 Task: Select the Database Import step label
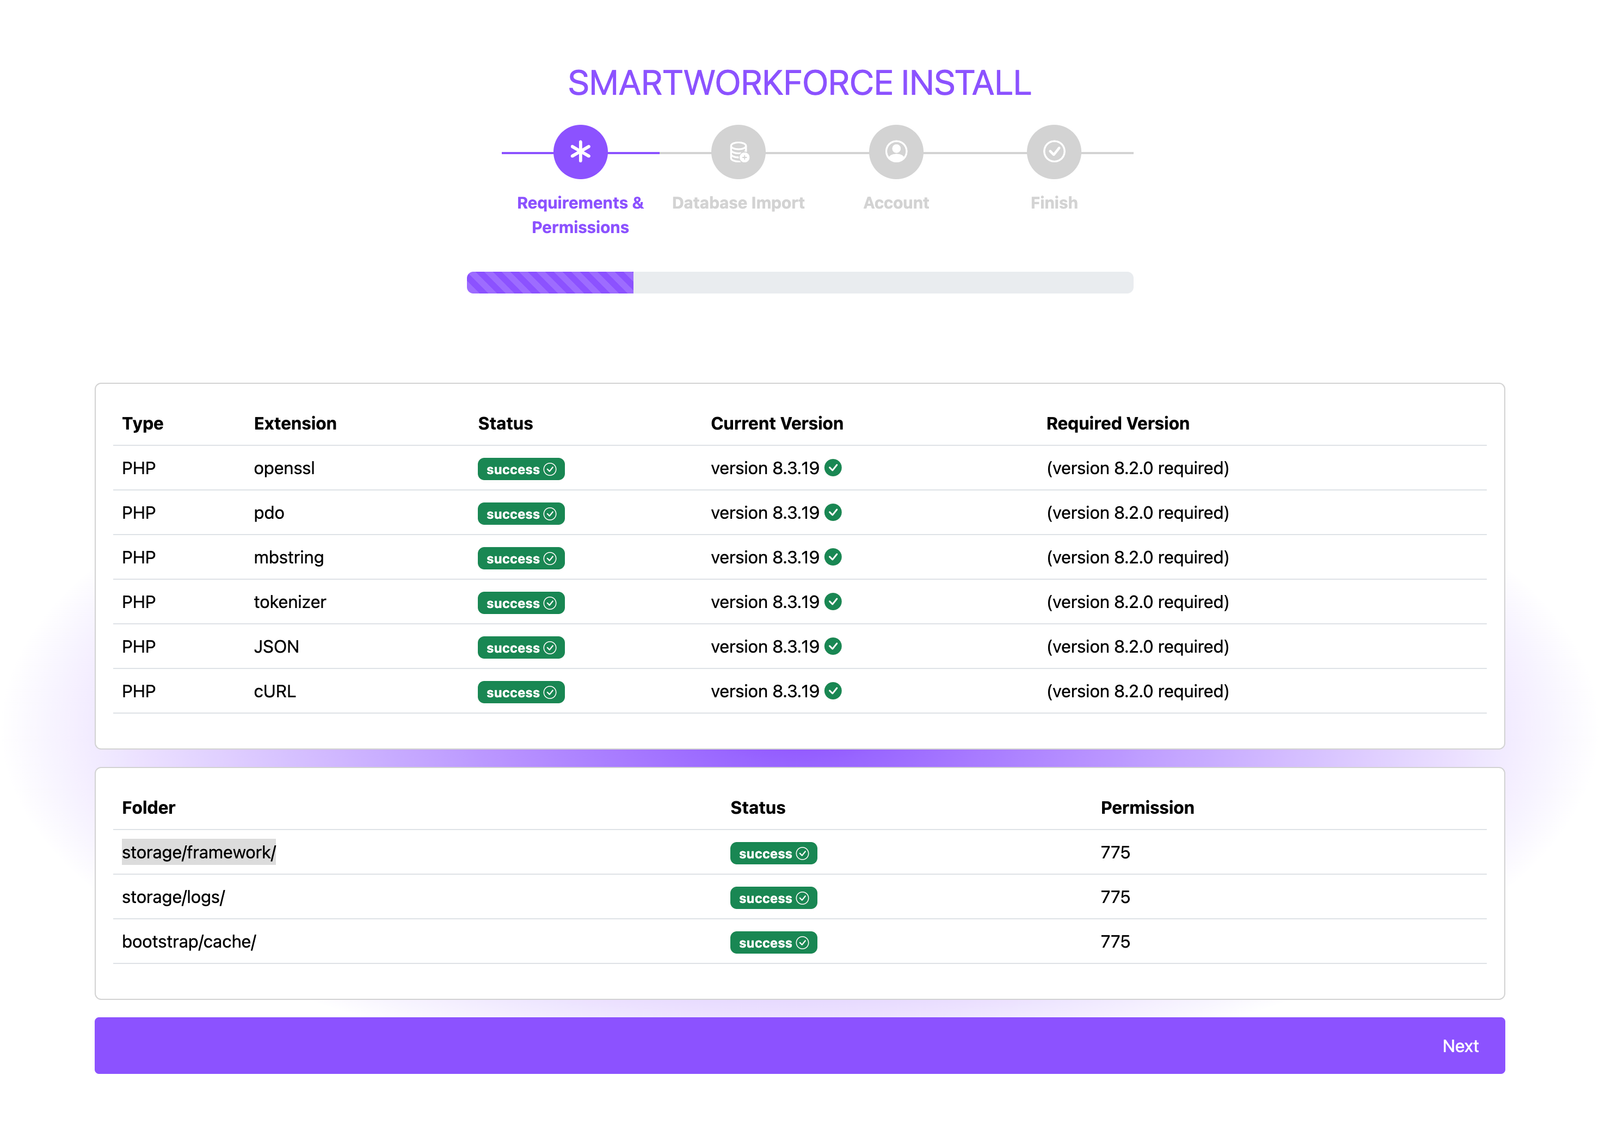(738, 203)
